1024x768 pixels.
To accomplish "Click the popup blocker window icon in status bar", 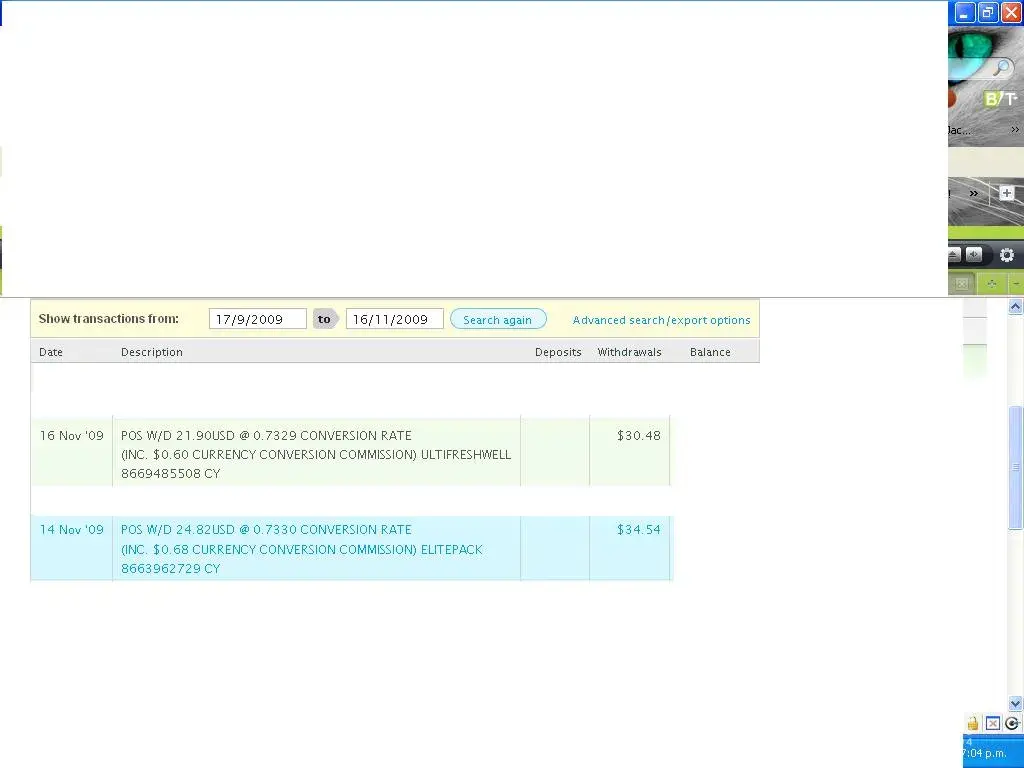I will pyautogui.click(x=993, y=723).
